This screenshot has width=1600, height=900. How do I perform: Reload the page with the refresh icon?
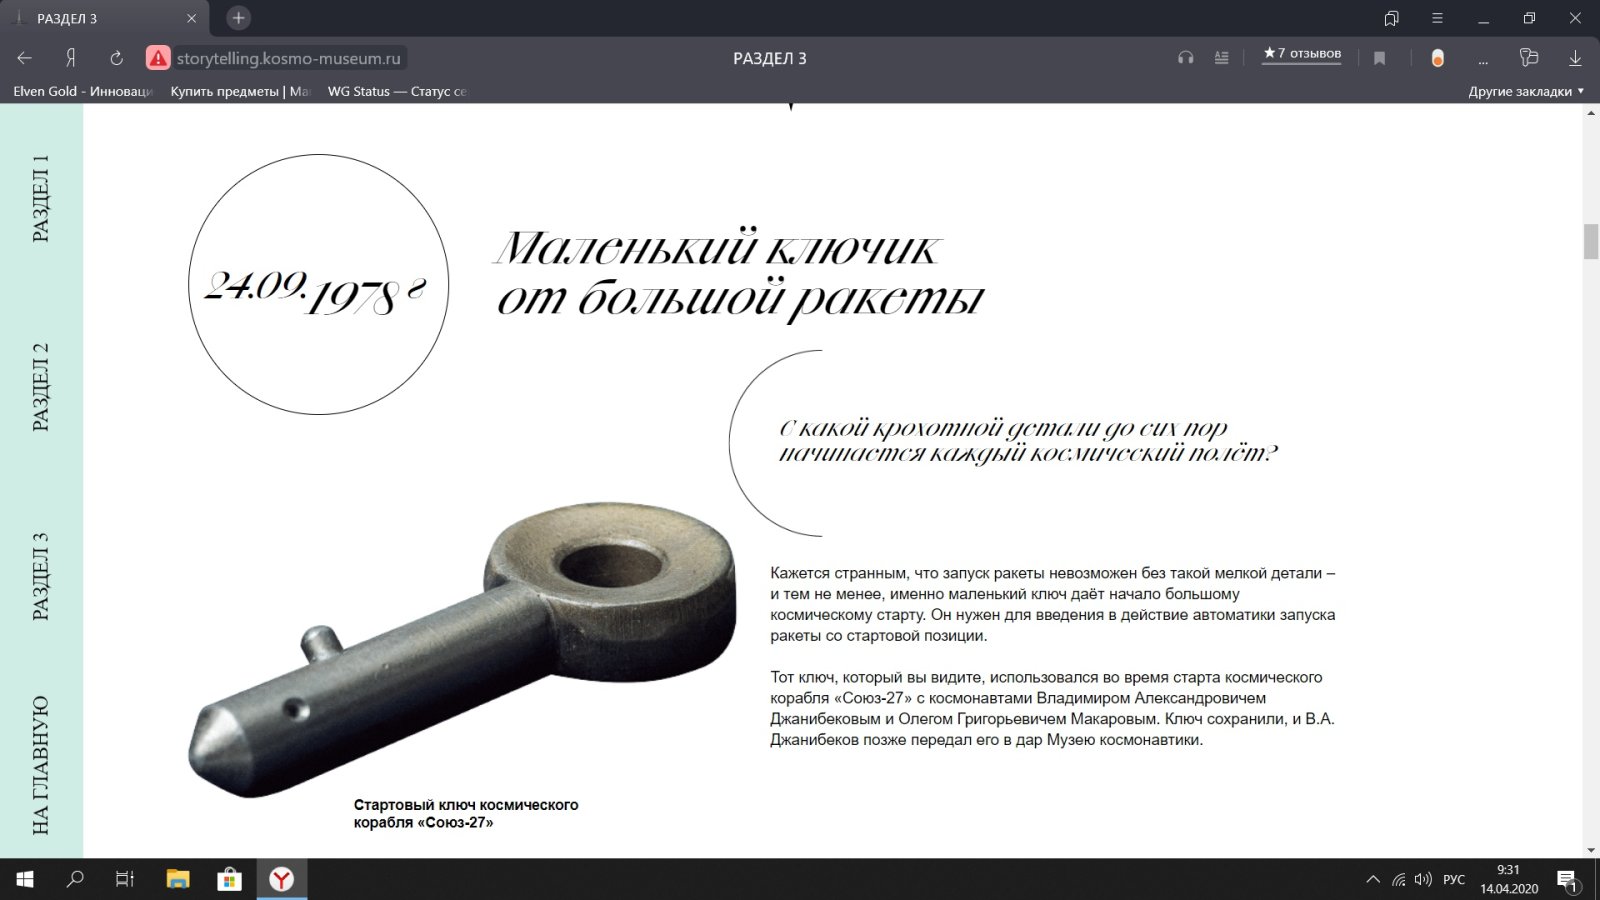click(x=116, y=58)
